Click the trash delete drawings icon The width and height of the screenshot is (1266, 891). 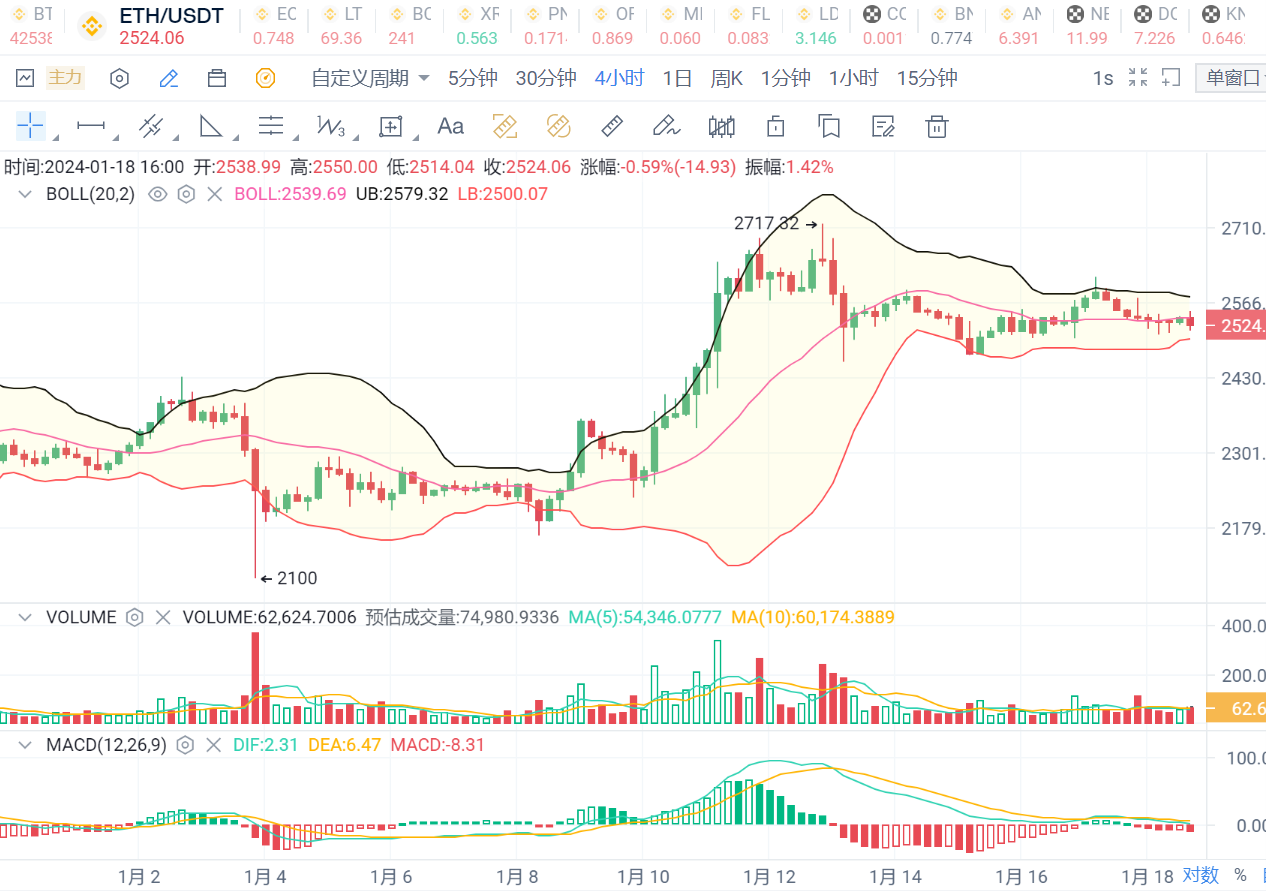point(936,126)
